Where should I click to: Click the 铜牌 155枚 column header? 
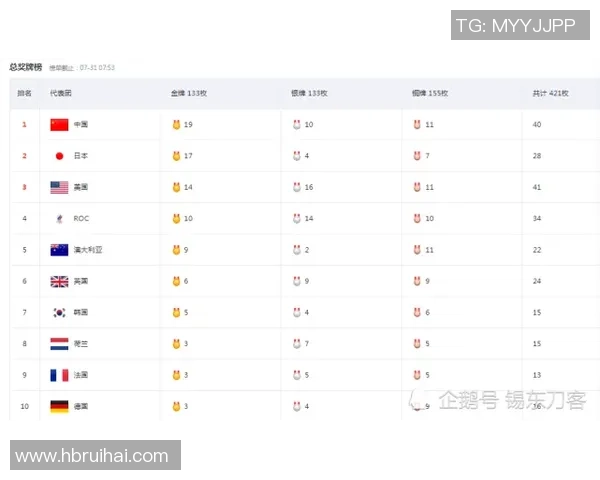pos(430,93)
